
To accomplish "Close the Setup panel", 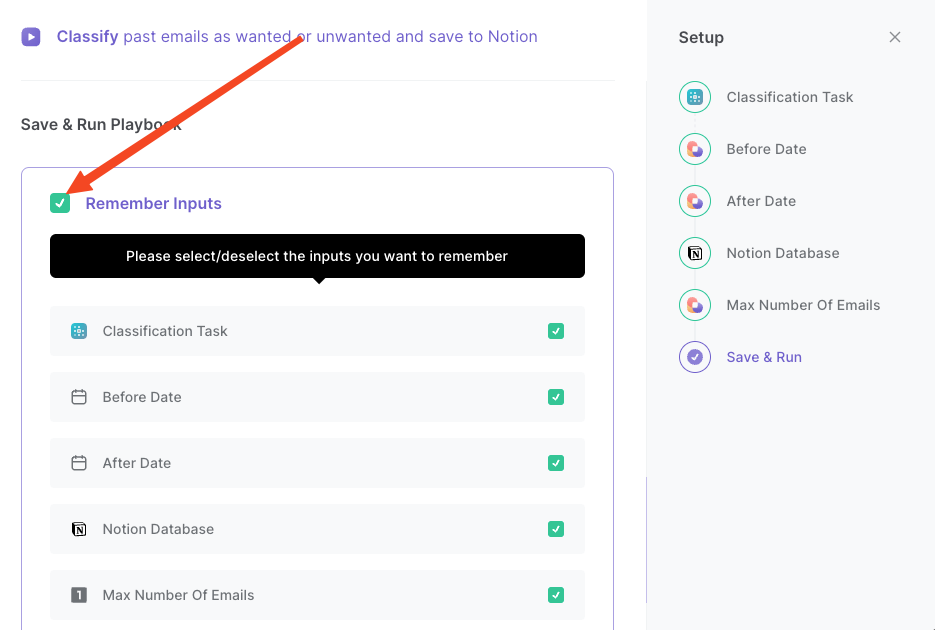I will [894, 37].
